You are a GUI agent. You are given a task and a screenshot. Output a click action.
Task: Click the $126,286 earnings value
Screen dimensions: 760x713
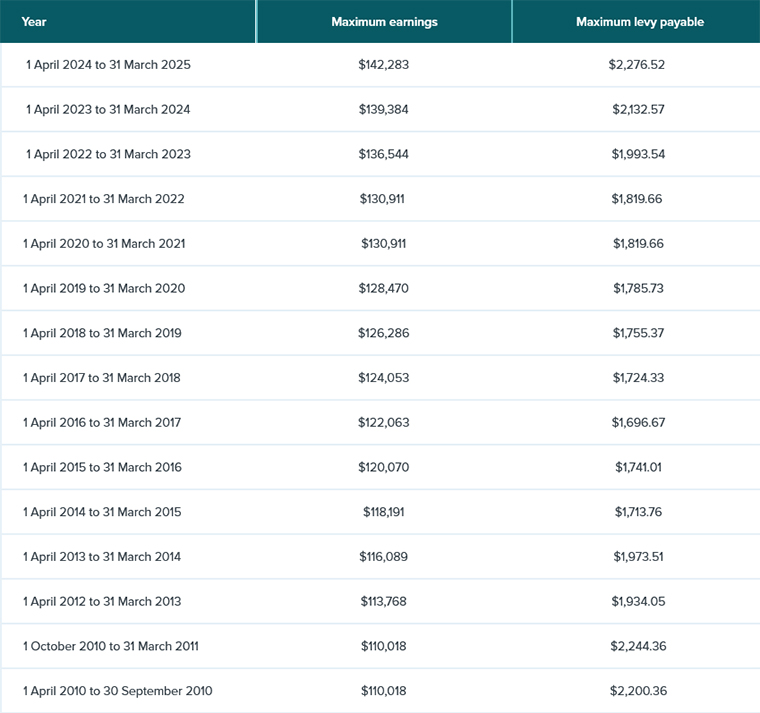point(384,333)
